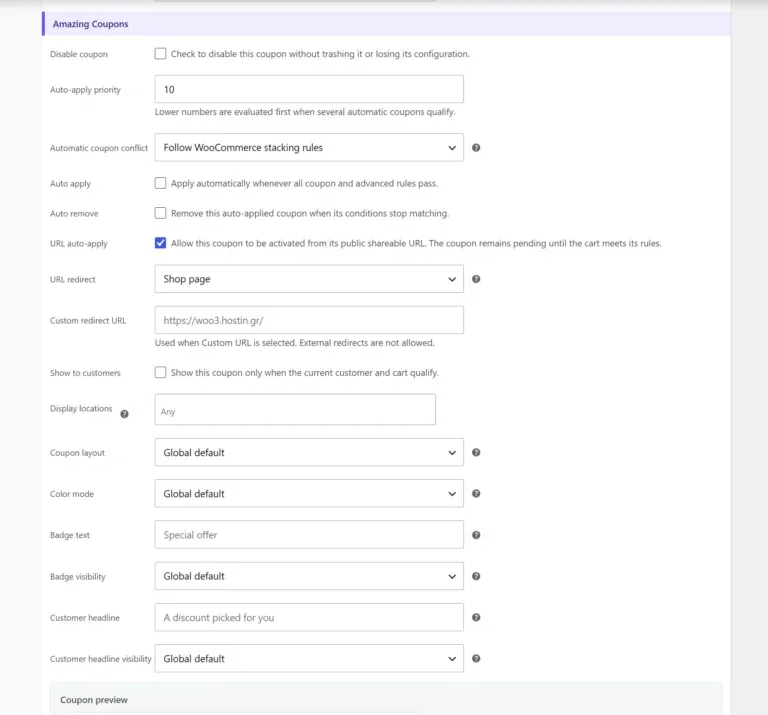
Task: Expand the Badge visibility dropdown
Action: [309, 576]
